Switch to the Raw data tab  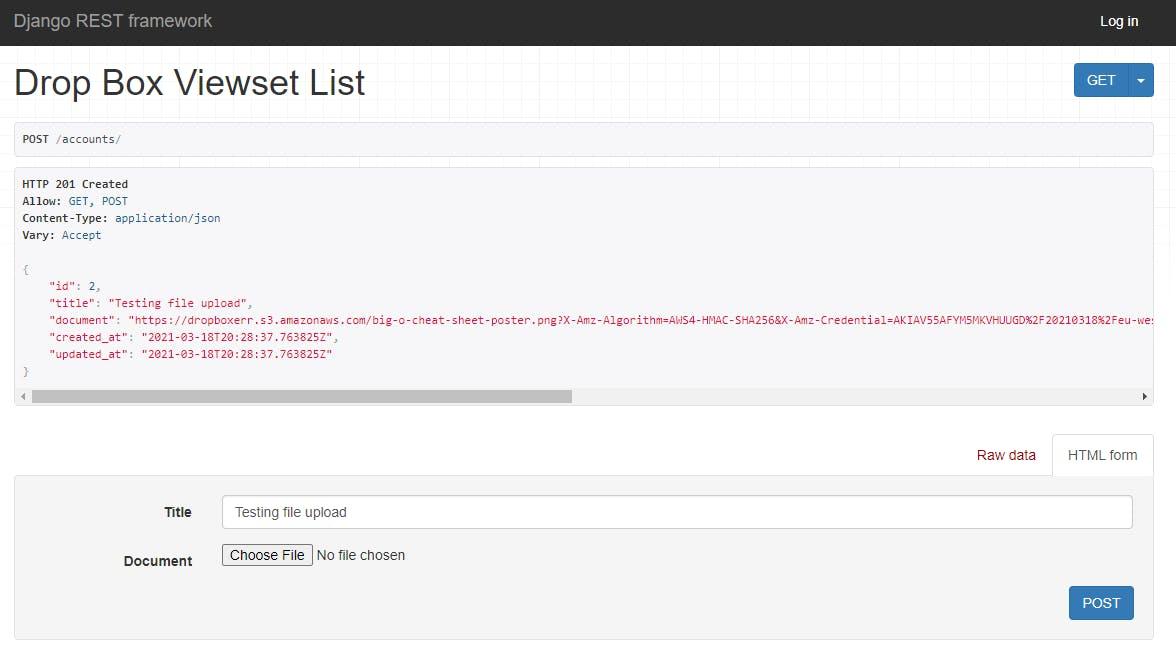[x=1006, y=455]
